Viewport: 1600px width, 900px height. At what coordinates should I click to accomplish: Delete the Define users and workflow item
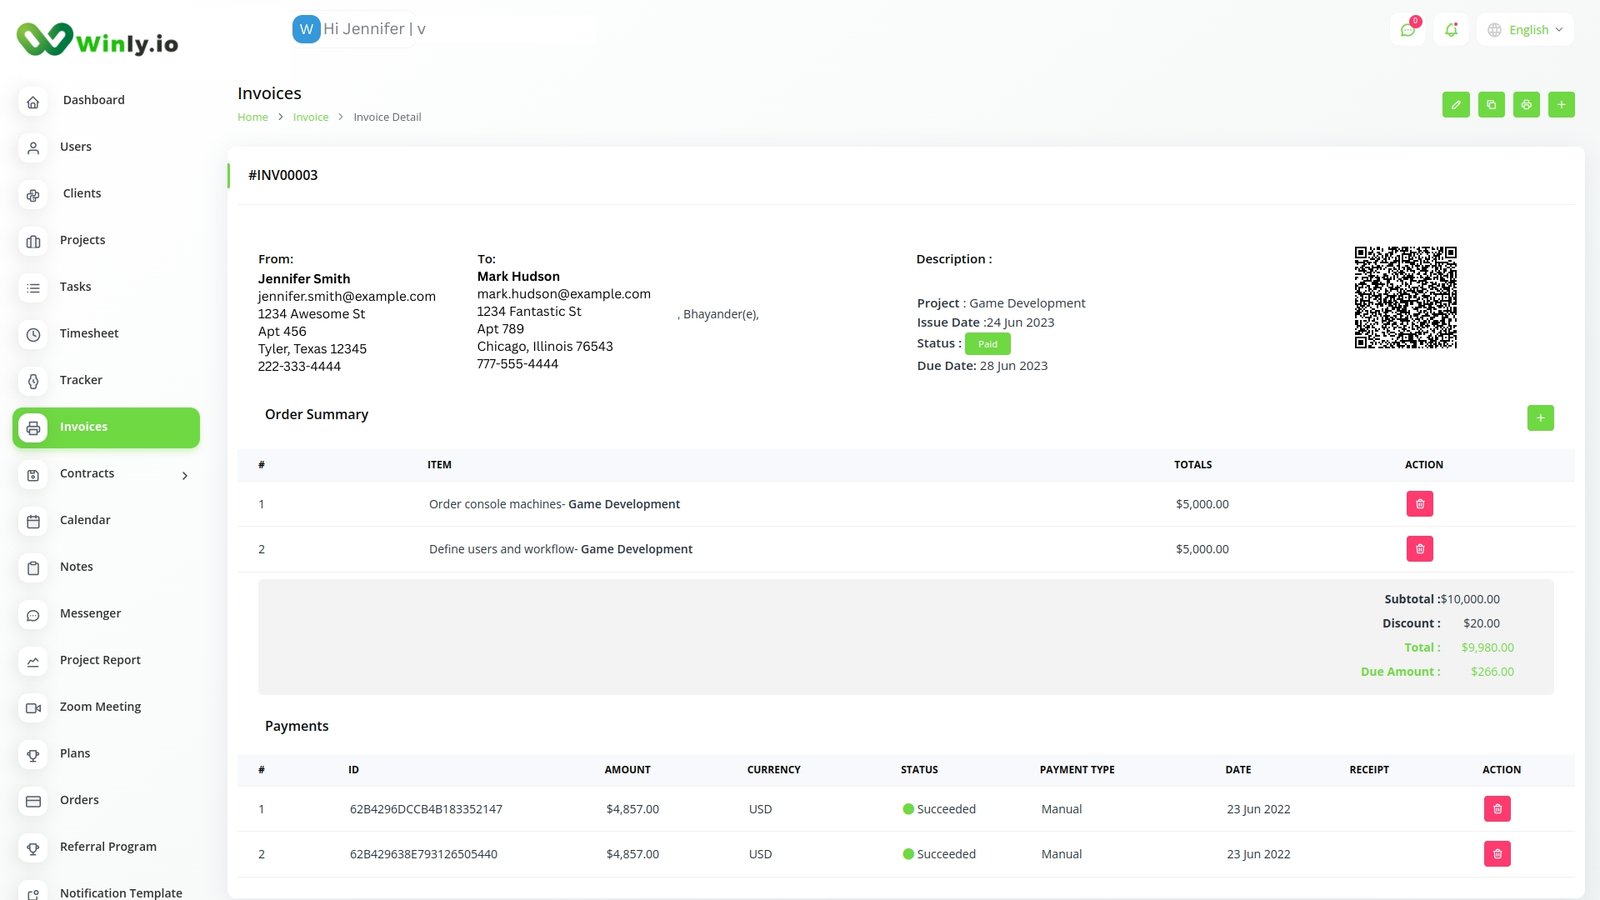click(1419, 549)
